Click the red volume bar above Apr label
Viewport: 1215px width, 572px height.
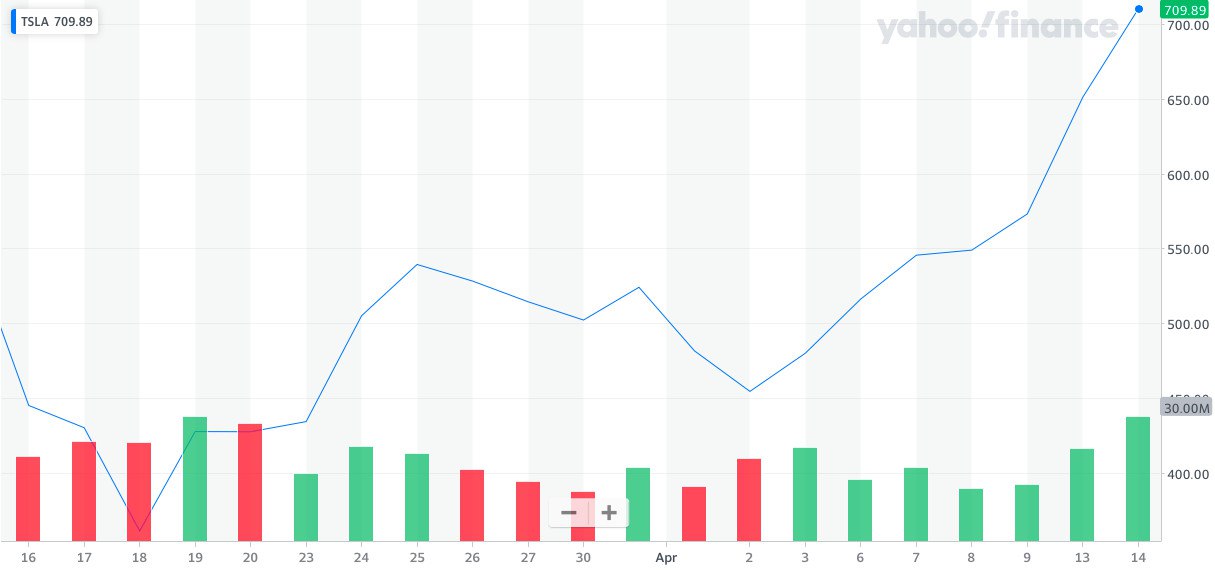point(694,513)
